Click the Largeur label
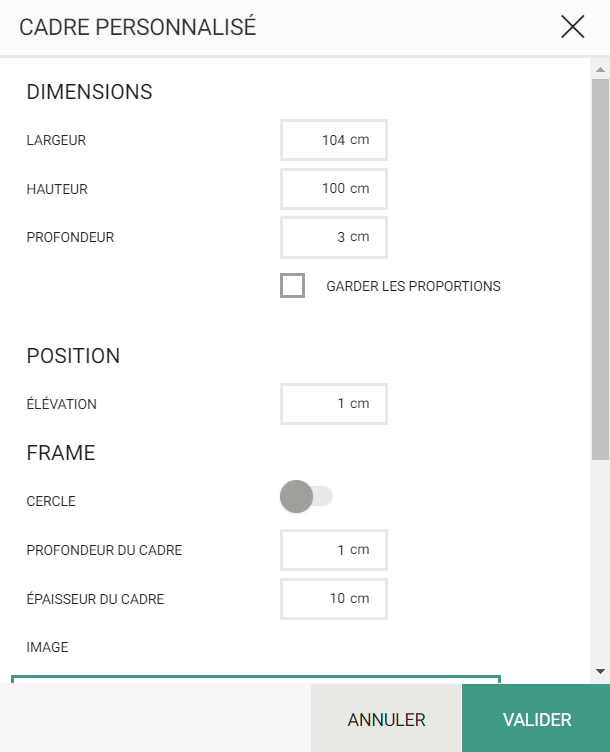 click(56, 141)
